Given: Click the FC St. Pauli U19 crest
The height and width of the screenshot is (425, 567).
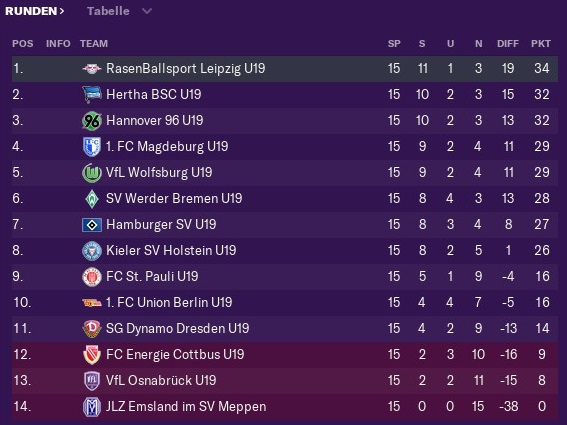Looking at the screenshot, I should coord(91,277).
